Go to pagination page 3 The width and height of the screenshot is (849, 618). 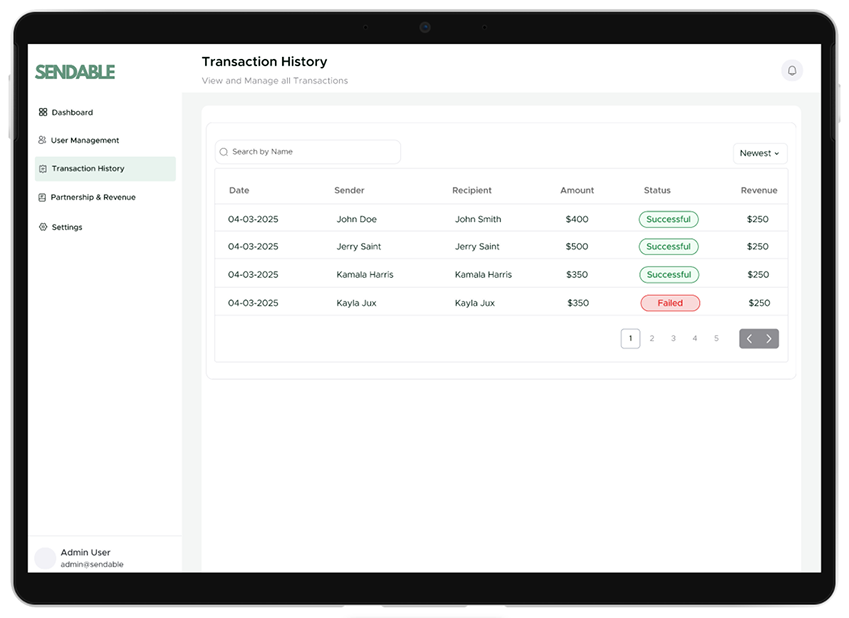[x=673, y=338]
